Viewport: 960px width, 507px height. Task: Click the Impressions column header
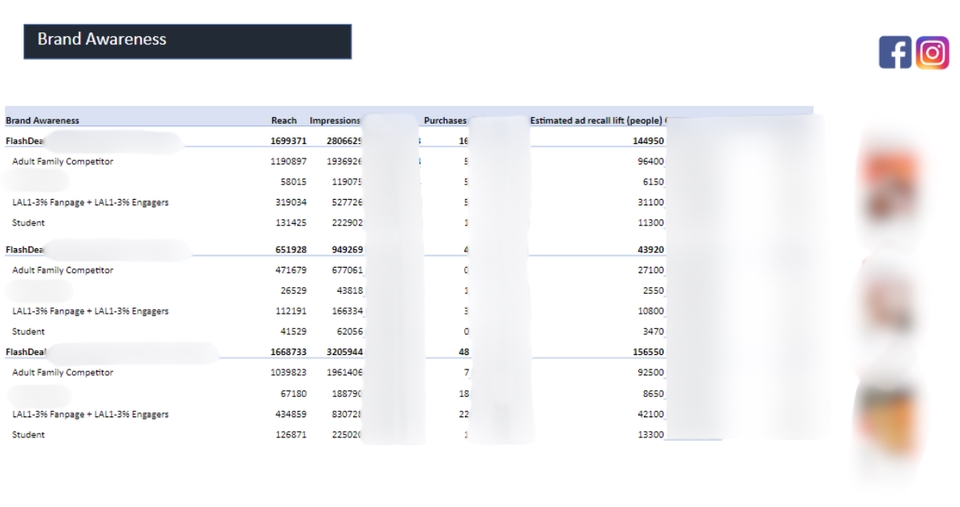click(335, 121)
